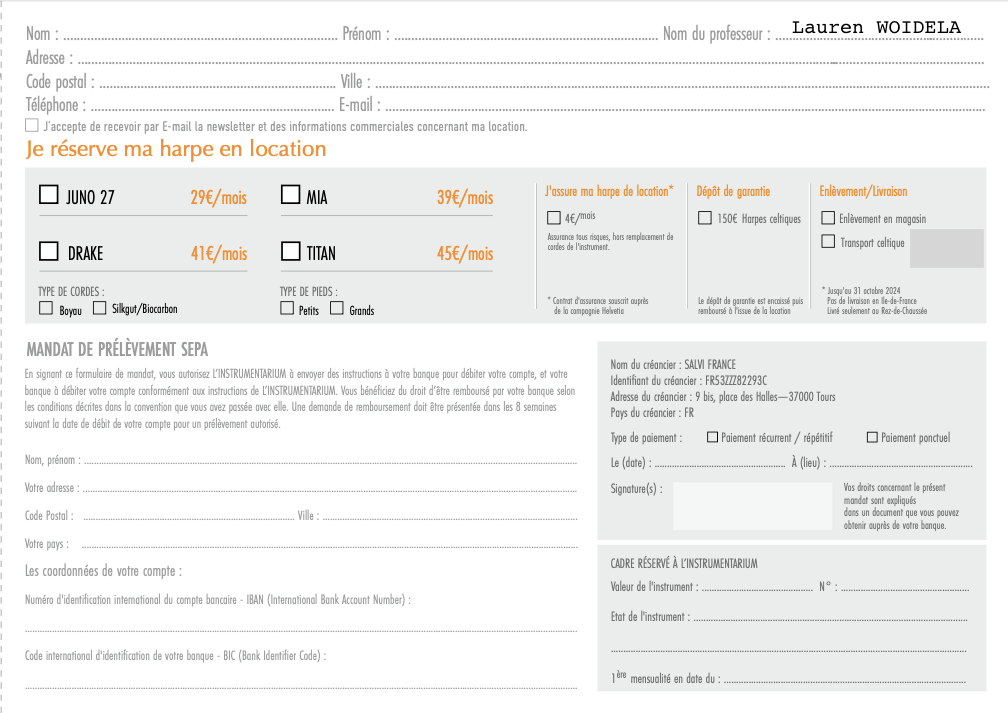
Task: Accept the E-mail newsletter checkbox
Action: (x=32, y=126)
